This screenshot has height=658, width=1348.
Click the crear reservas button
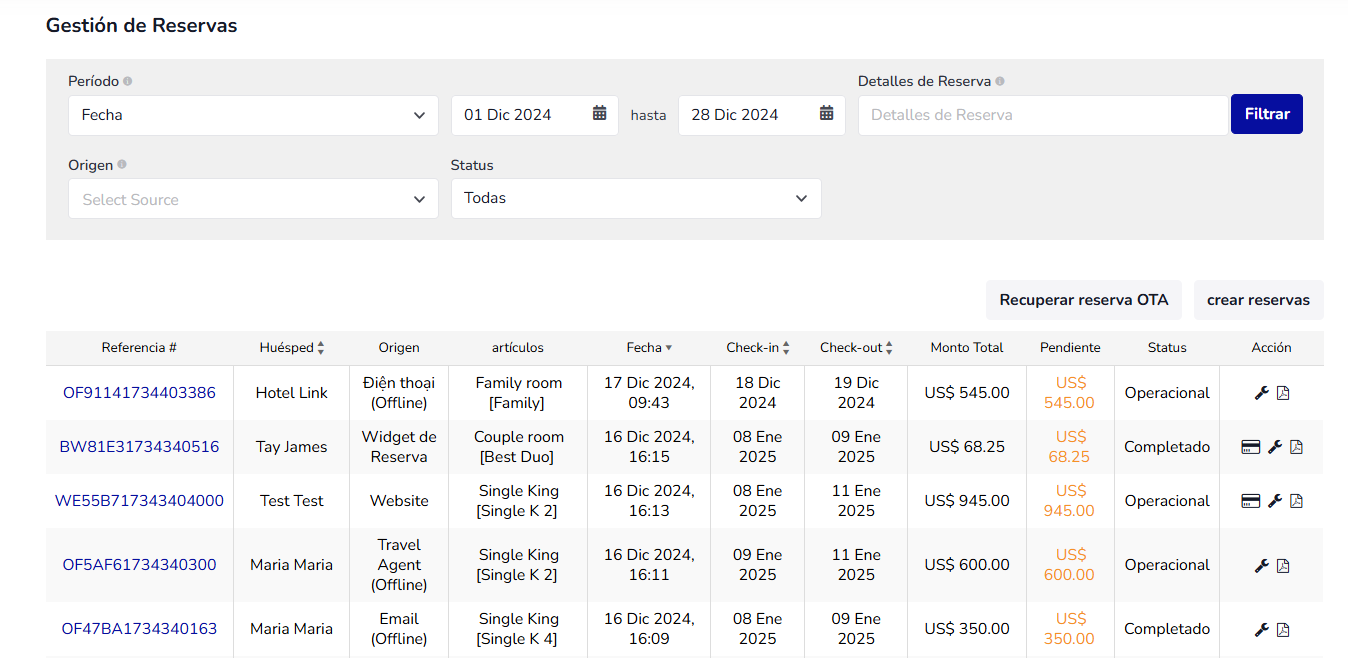[1258, 300]
